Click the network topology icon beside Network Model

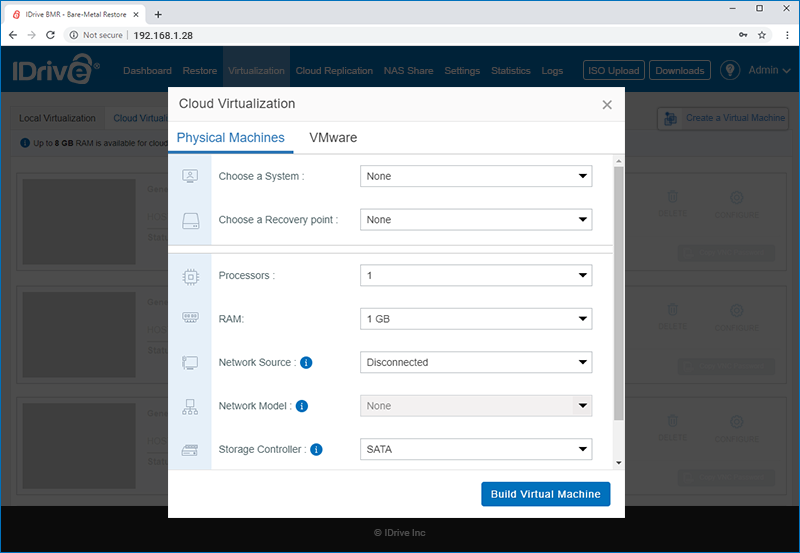click(190, 407)
